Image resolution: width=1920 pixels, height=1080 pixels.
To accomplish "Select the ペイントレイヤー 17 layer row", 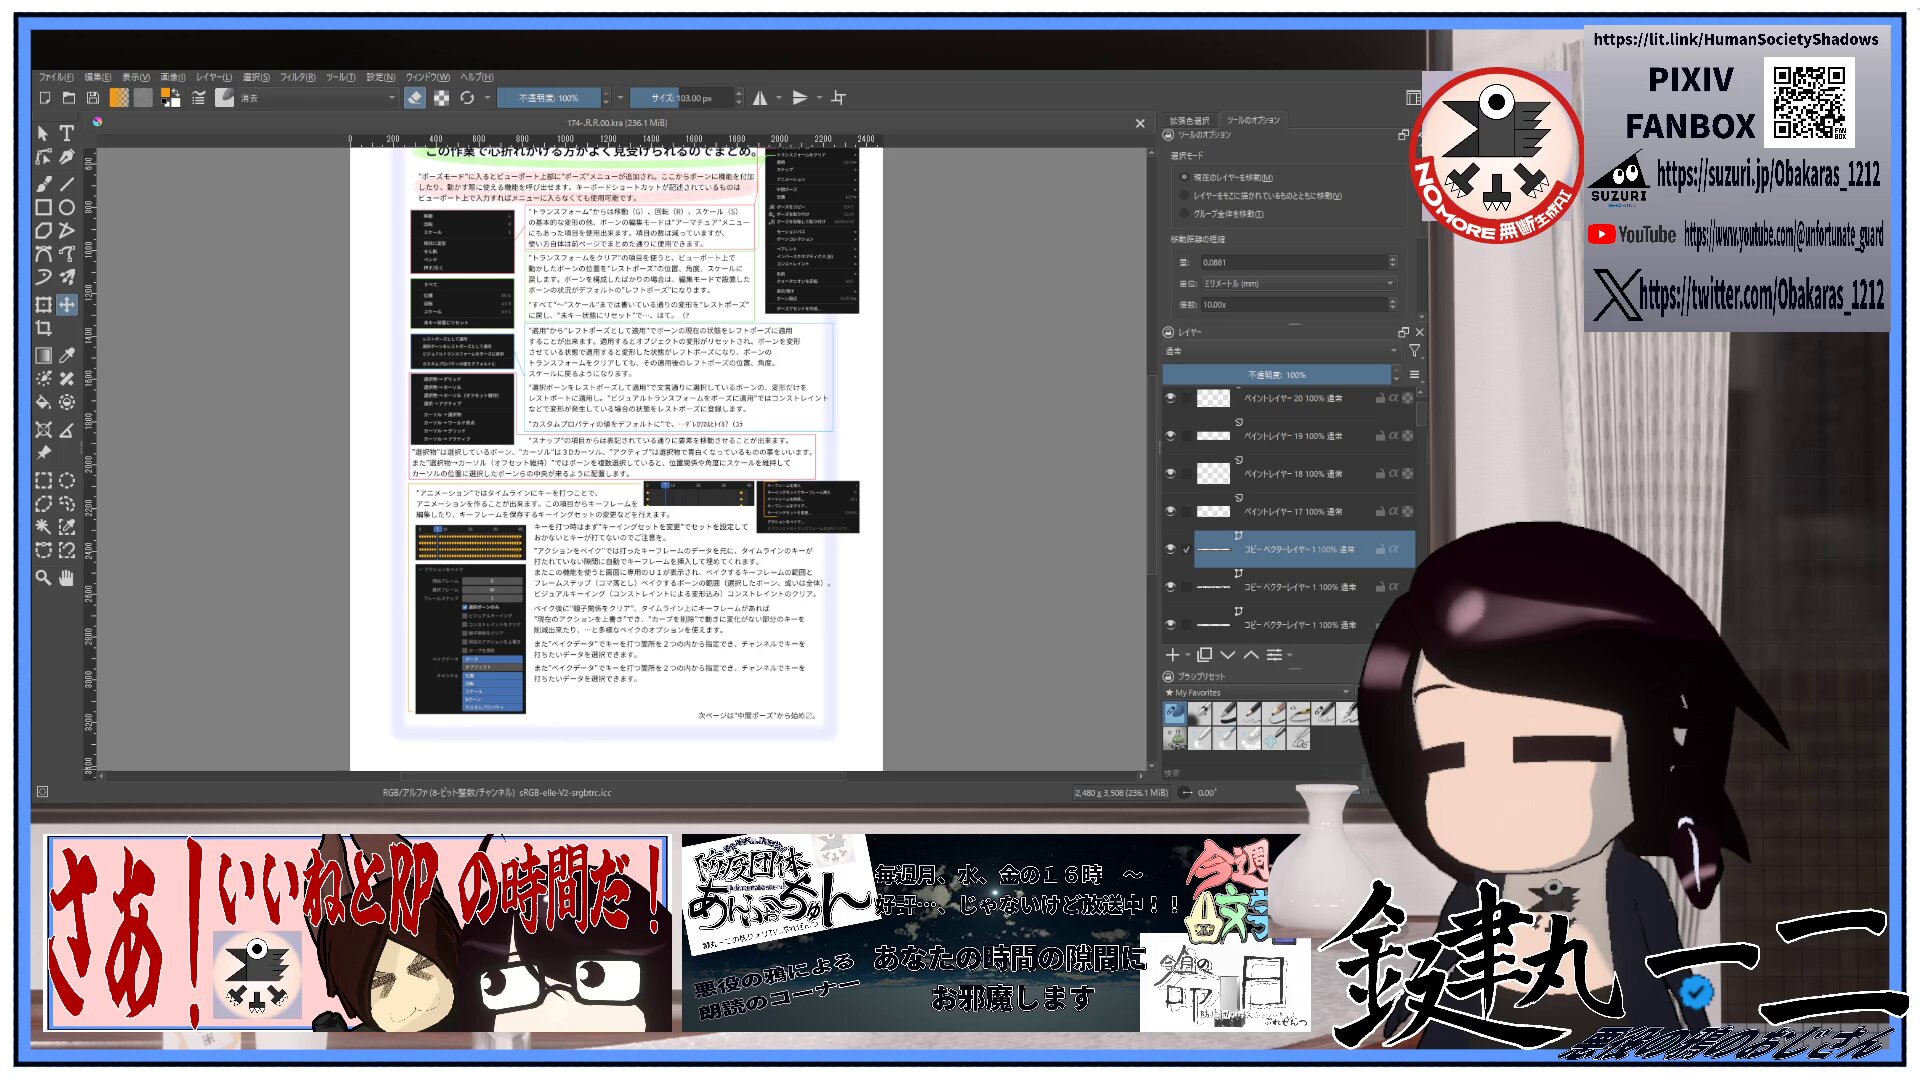I will click(1293, 511).
